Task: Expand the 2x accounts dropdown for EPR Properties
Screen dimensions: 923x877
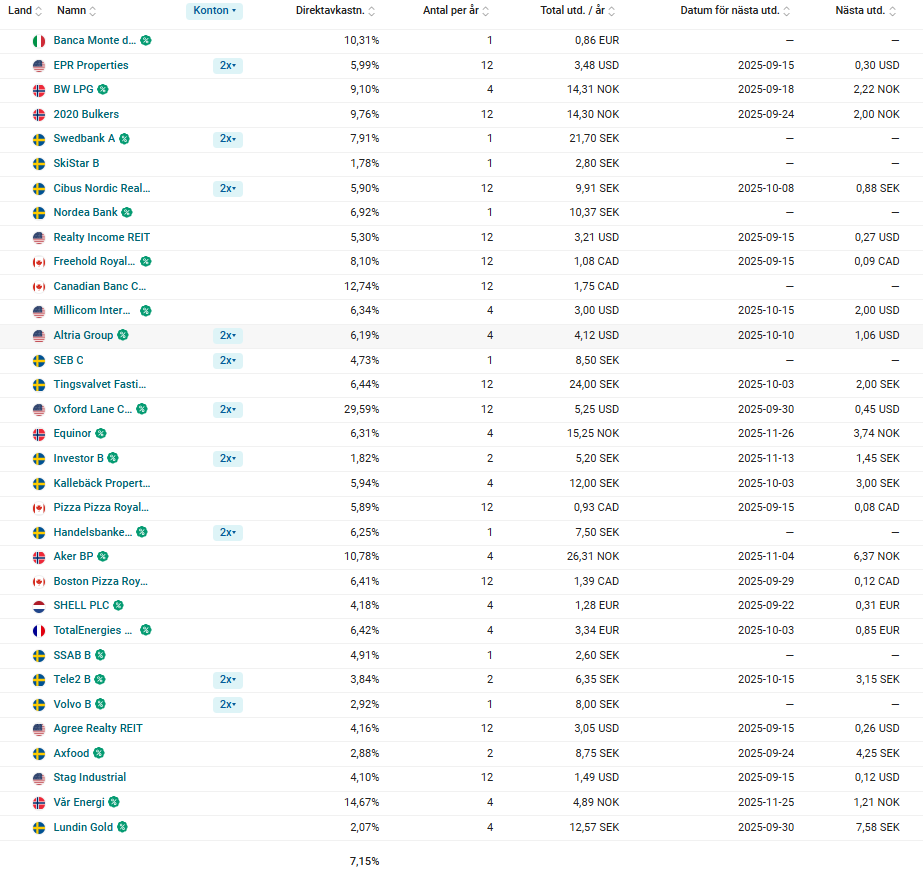Action: tap(228, 66)
